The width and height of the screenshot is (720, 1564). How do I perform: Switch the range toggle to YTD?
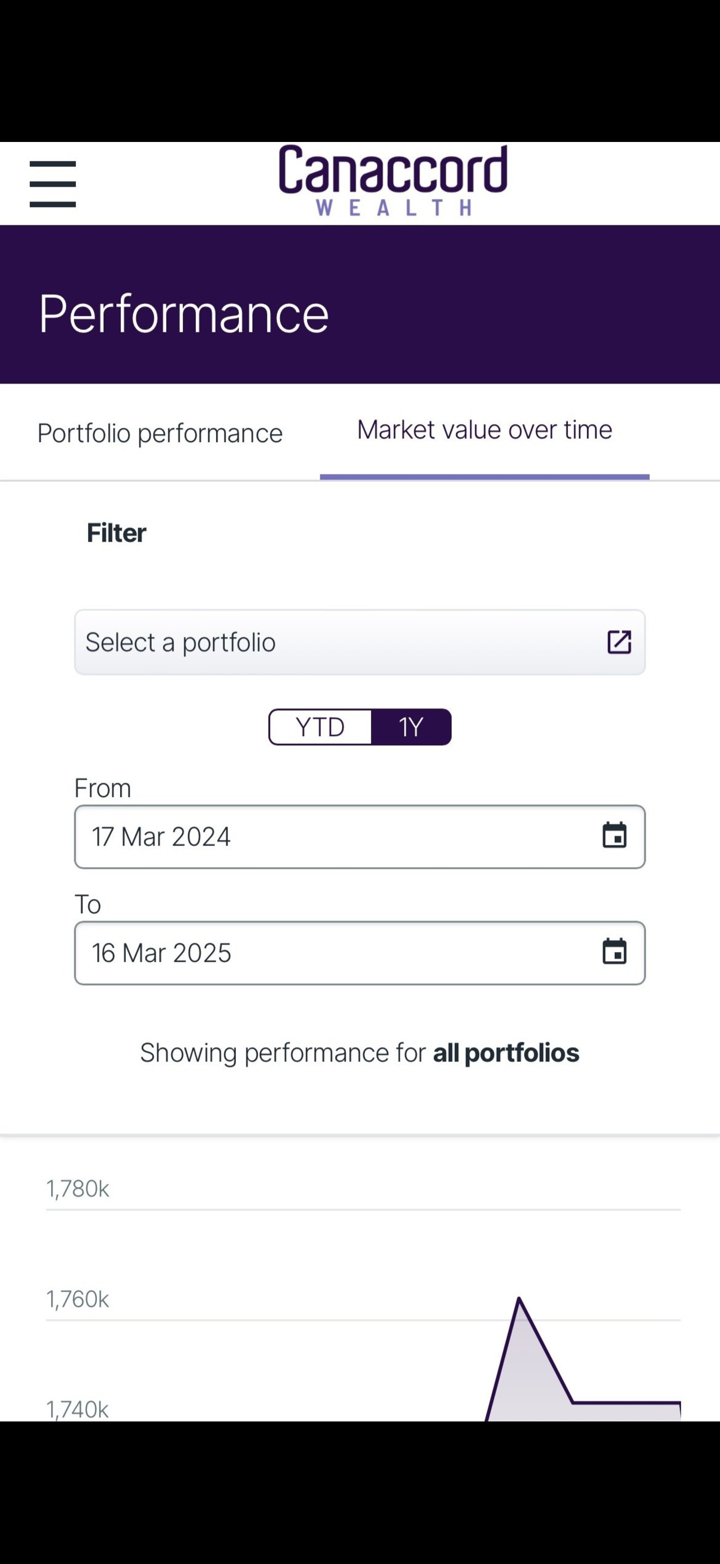320,727
